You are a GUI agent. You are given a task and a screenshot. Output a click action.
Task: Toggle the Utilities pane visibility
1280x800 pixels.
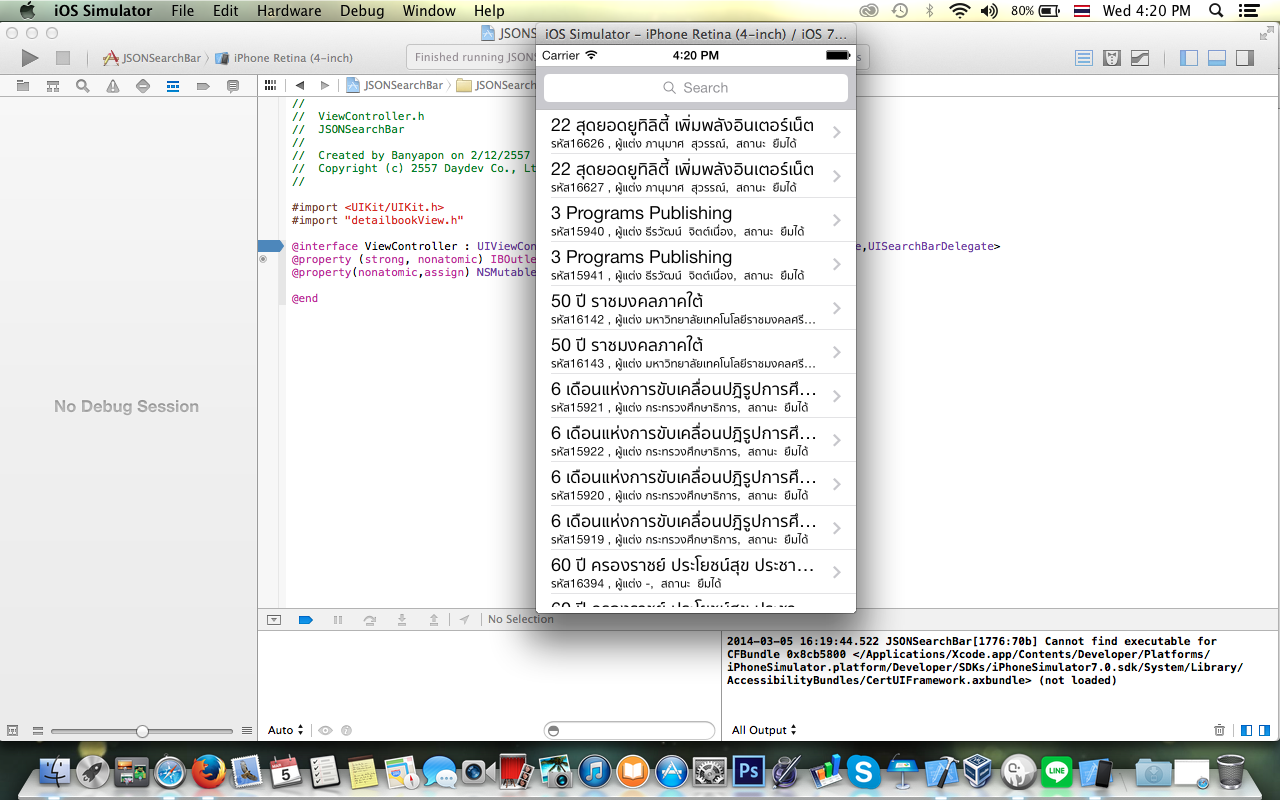1245,58
